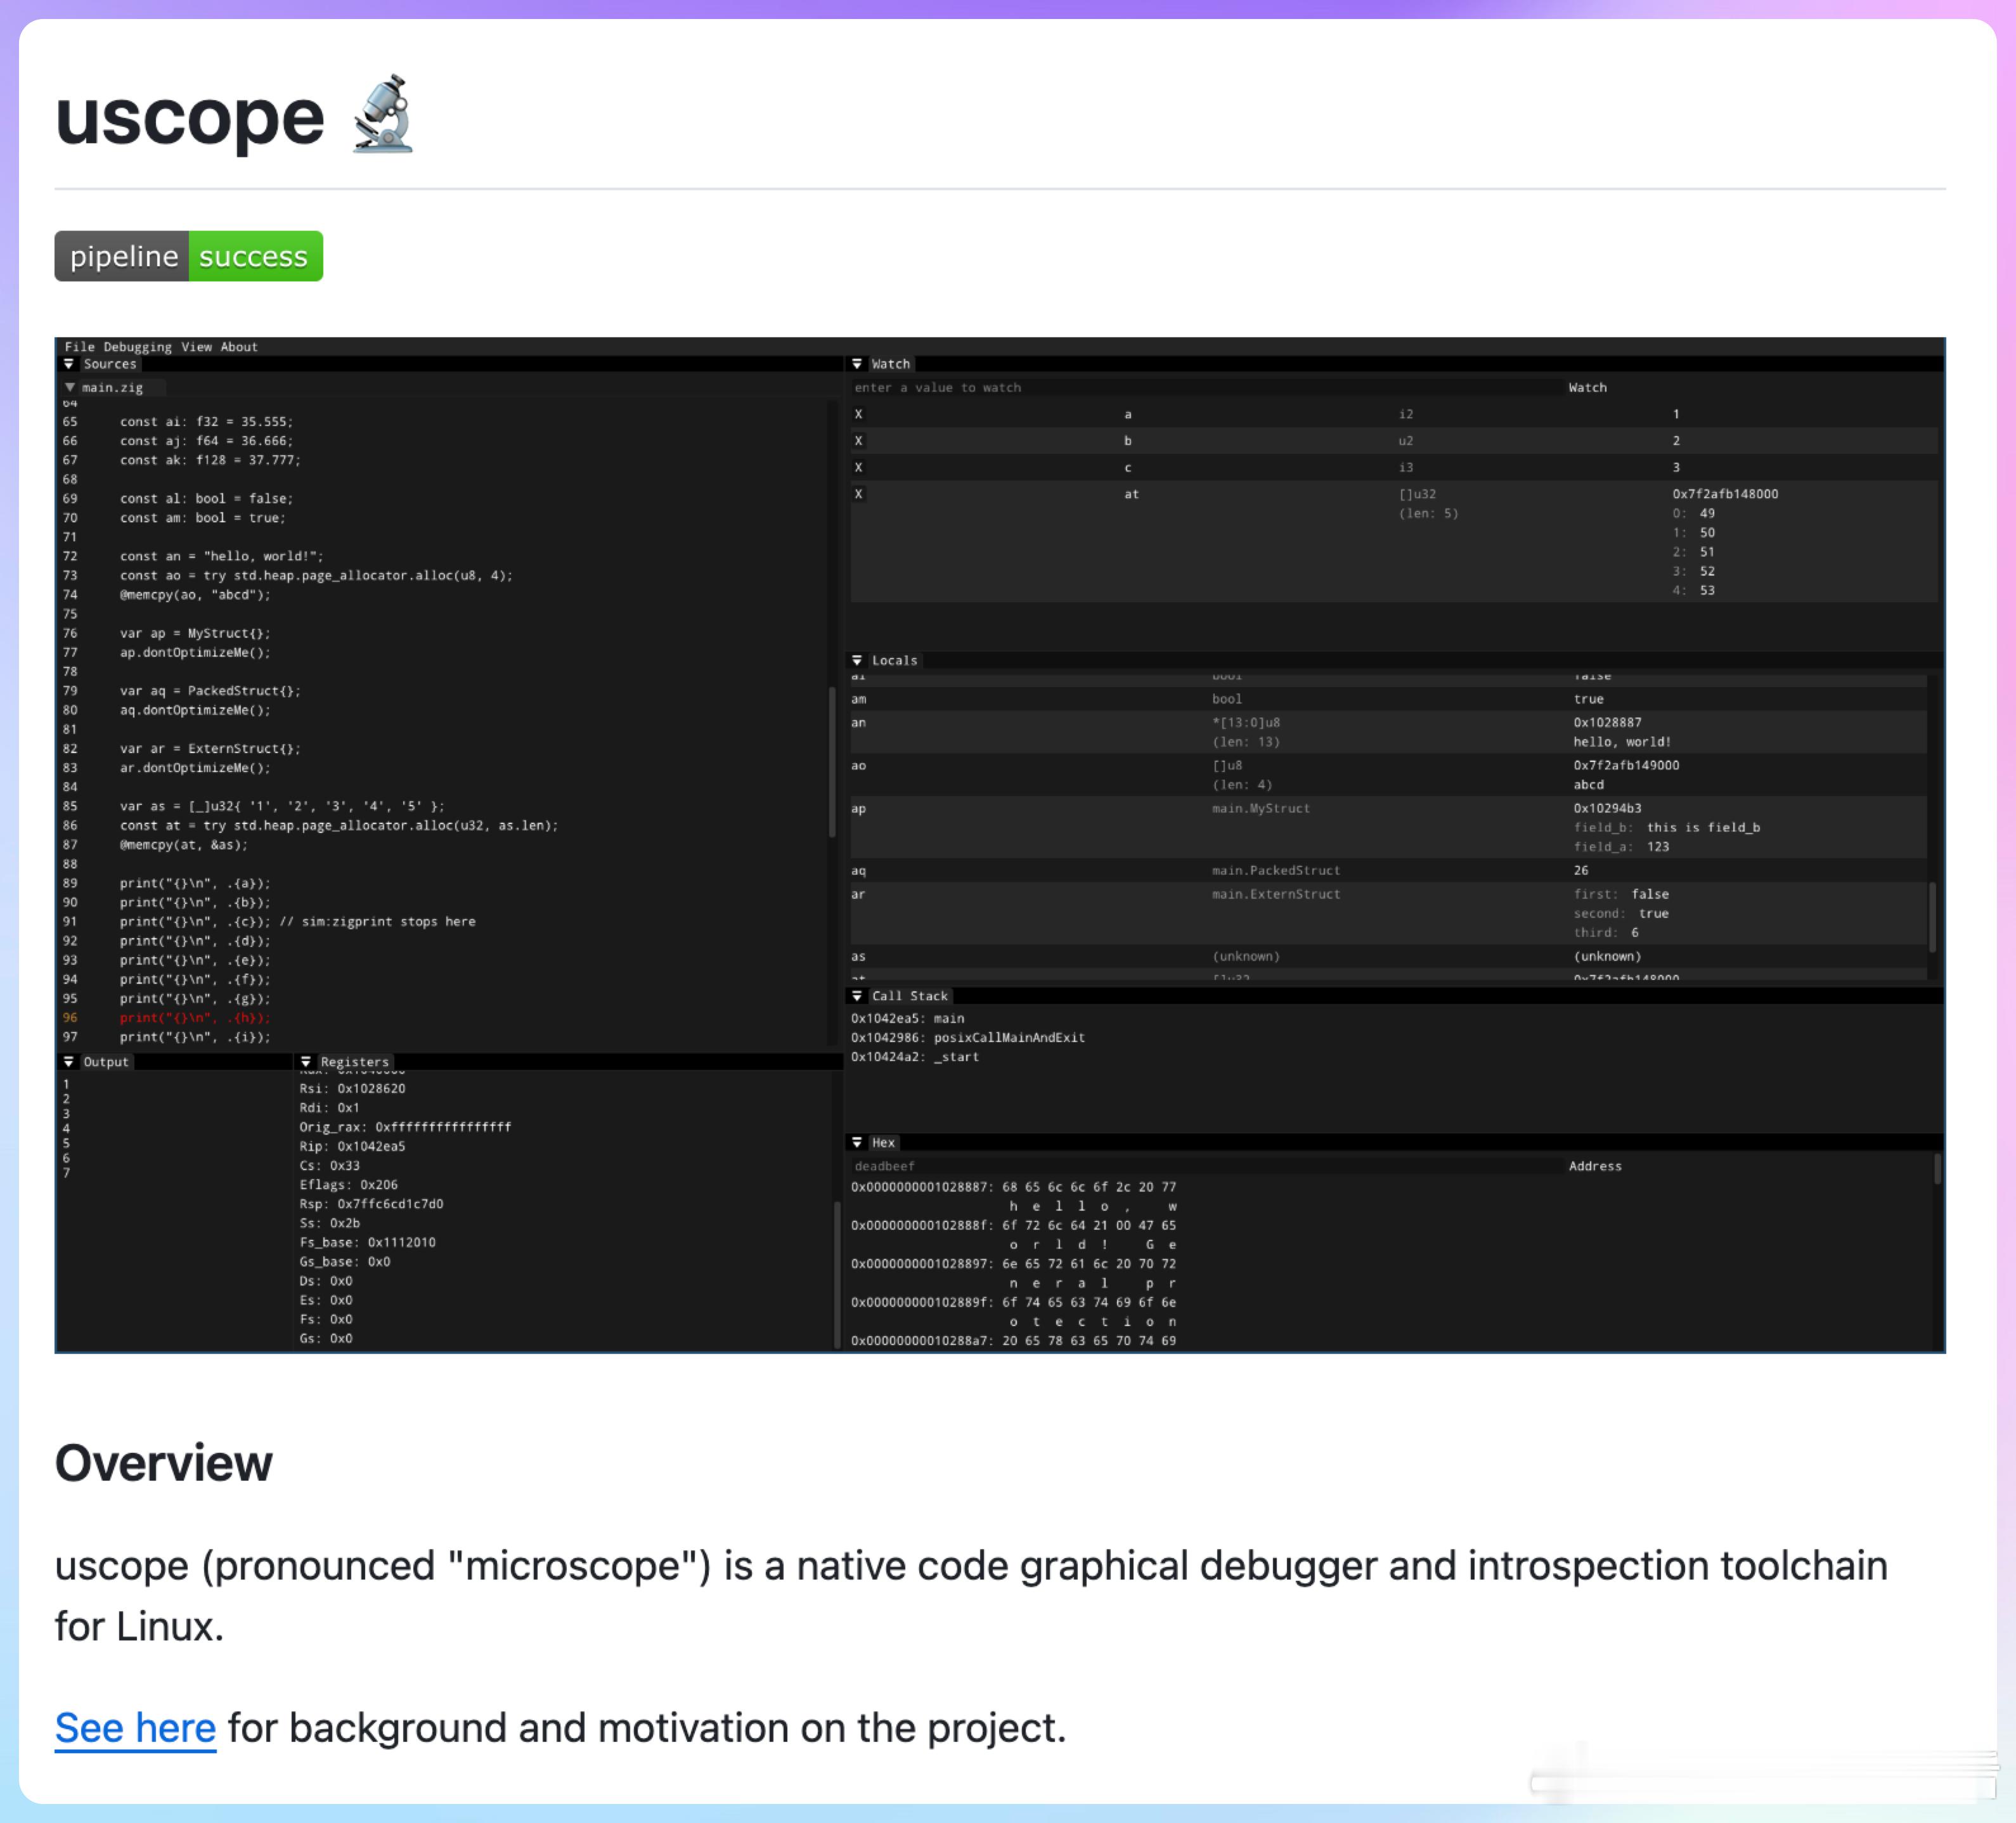Click local variable 'as' (unknown) row

(x=1388, y=956)
